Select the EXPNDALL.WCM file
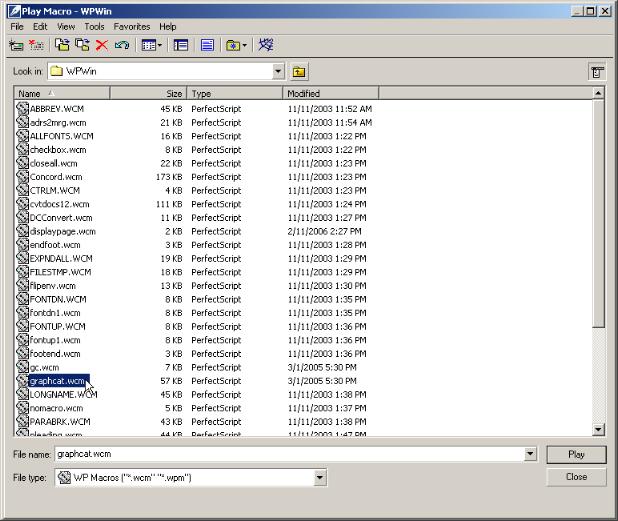Screen dimensions: 618x521 [61, 259]
